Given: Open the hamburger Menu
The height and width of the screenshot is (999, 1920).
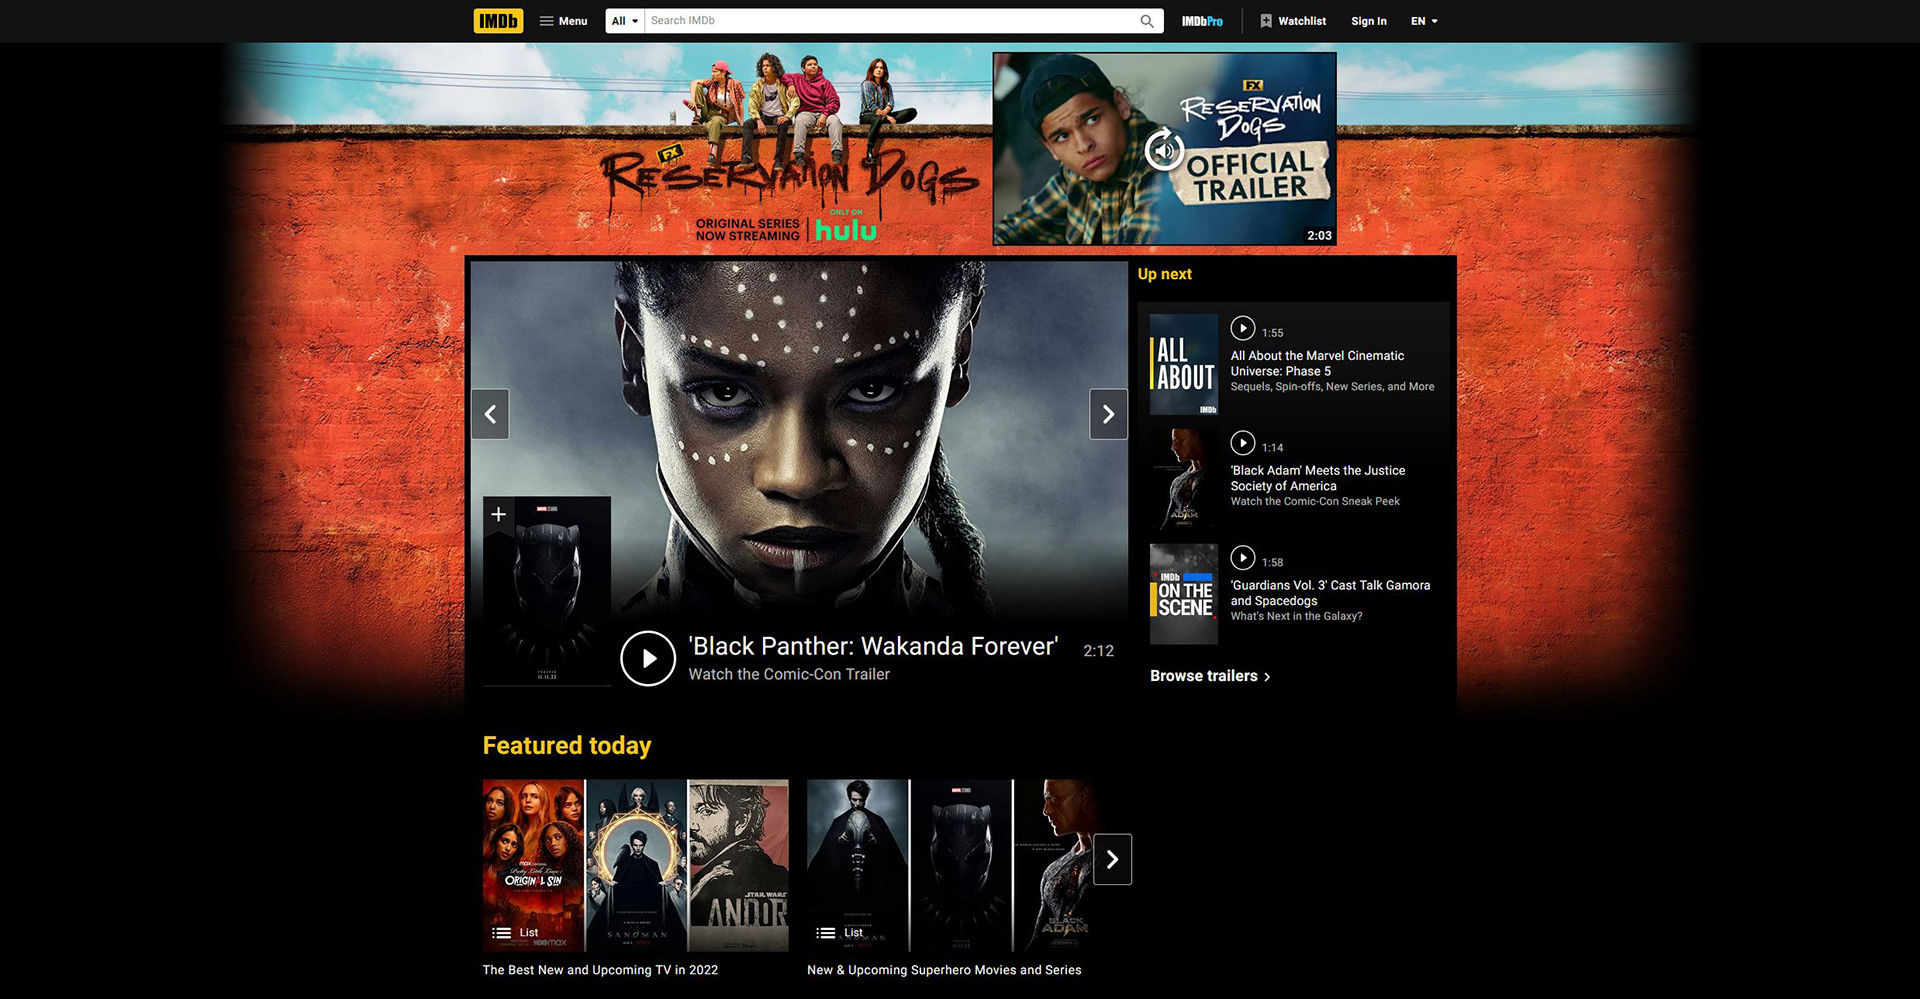Looking at the screenshot, I should pos(563,21).
